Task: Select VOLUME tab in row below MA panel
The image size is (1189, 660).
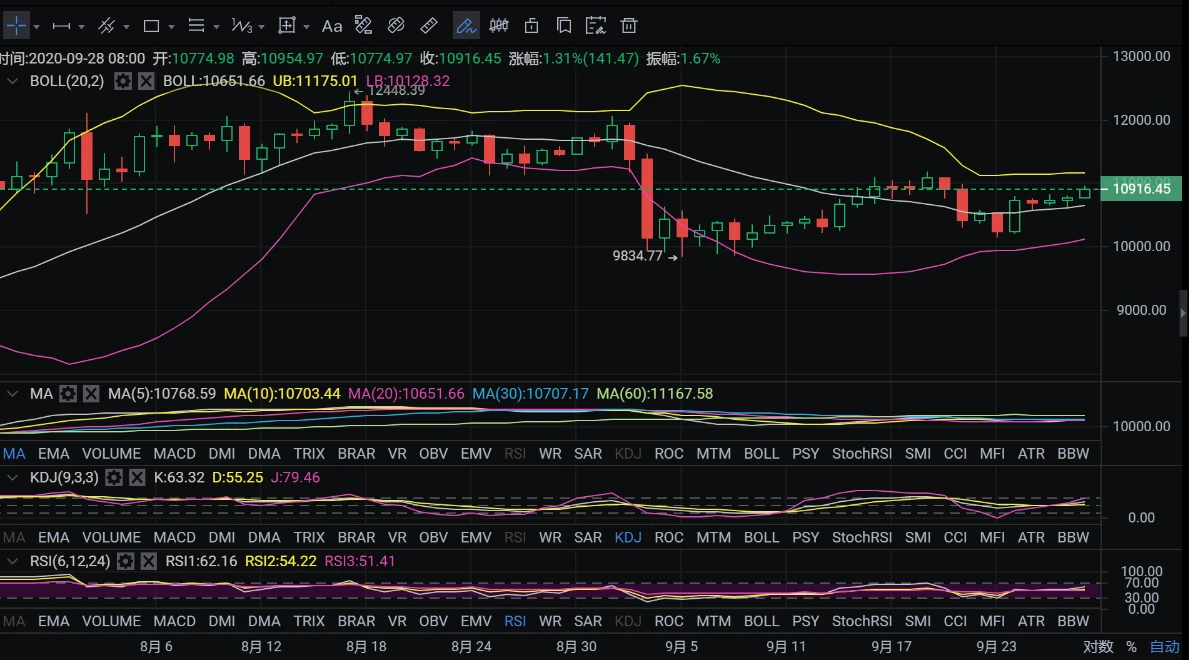Action: pos(111,454)
